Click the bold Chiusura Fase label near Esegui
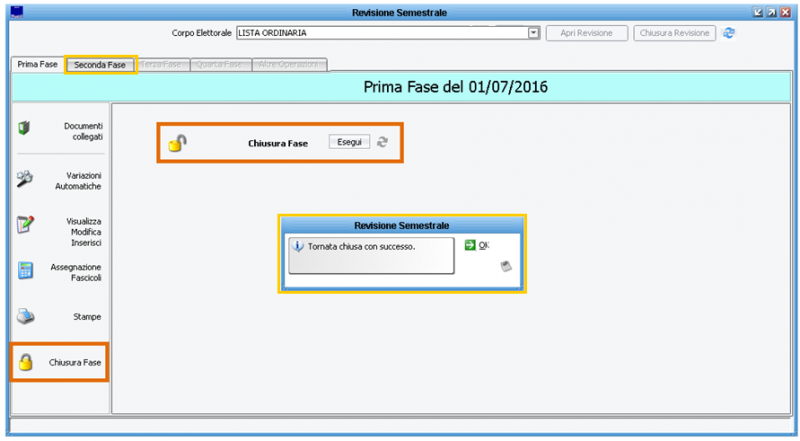 click(x=278, y=143)
